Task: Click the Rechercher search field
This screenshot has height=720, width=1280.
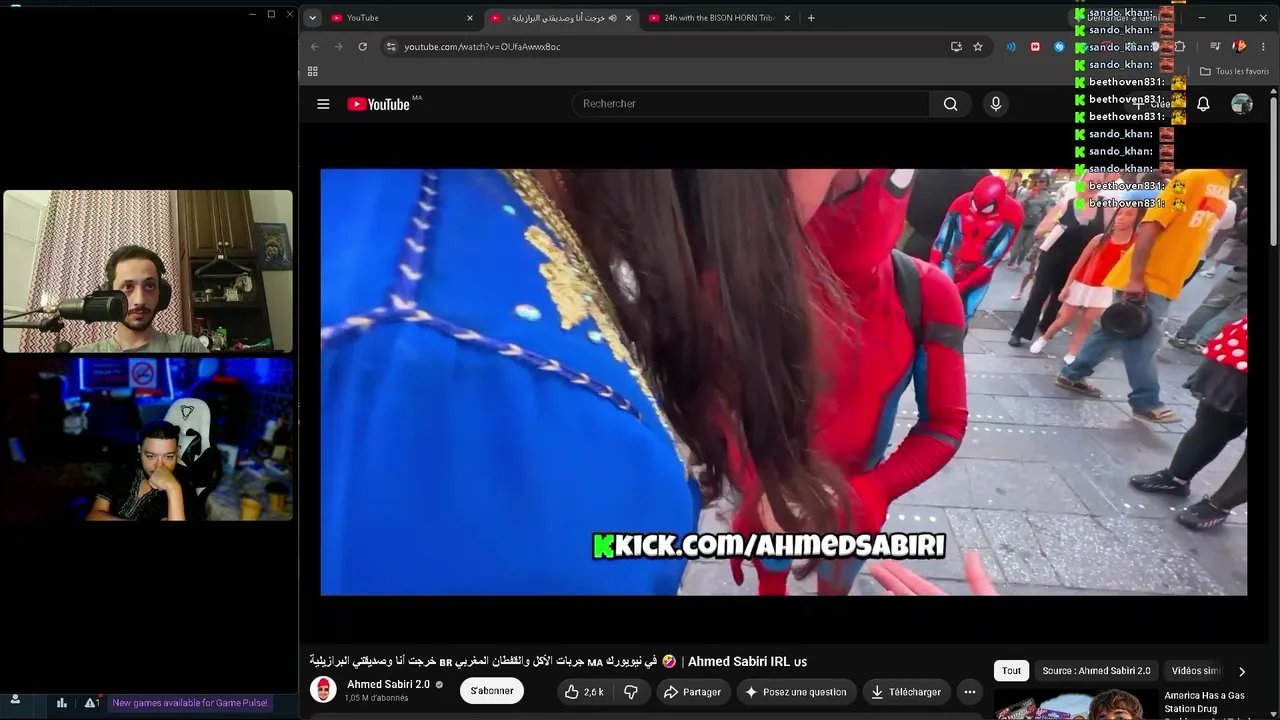Action: 750,104
